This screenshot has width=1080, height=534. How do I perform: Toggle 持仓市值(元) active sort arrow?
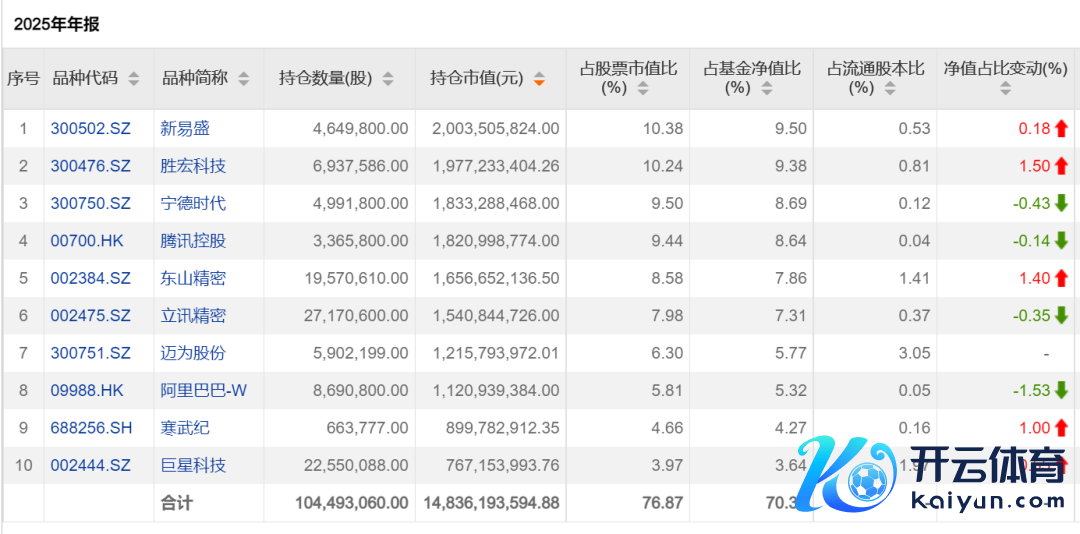[539, 79]
